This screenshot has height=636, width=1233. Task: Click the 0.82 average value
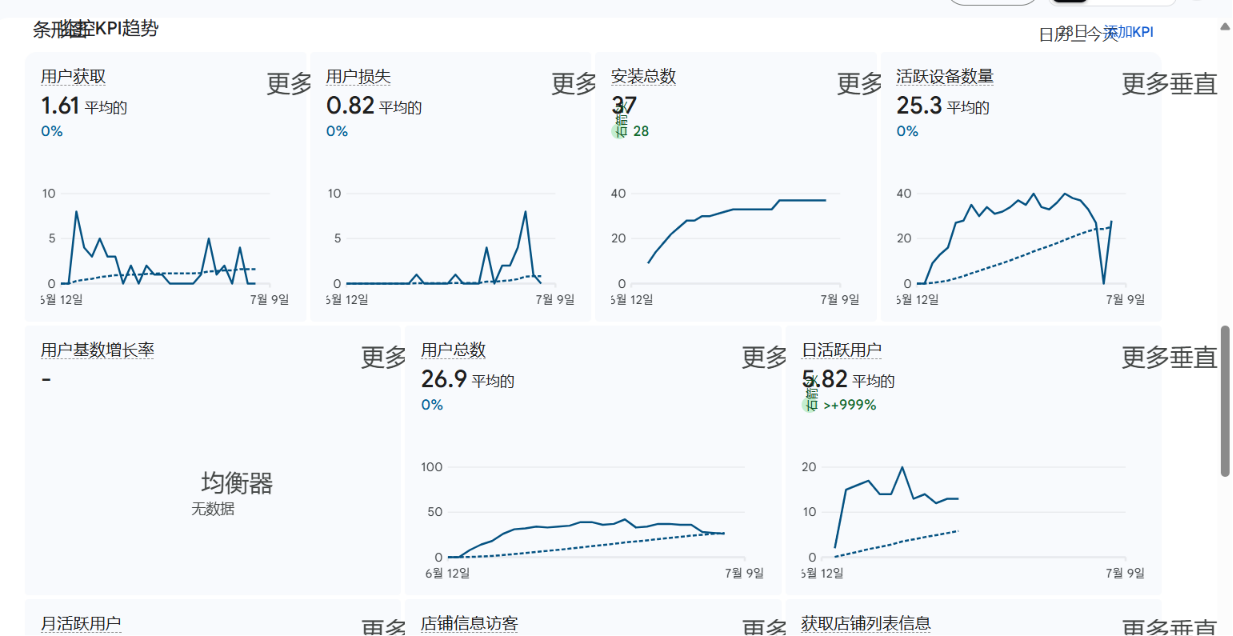click(350, 105)
